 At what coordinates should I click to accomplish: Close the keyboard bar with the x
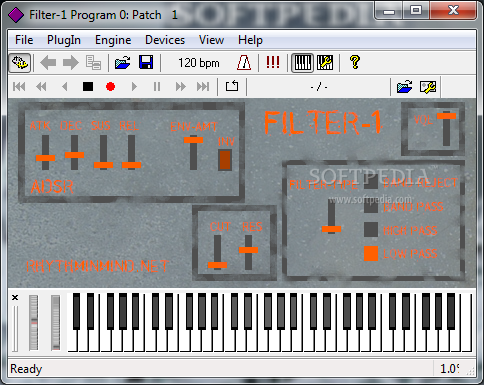tap(15, 297)
